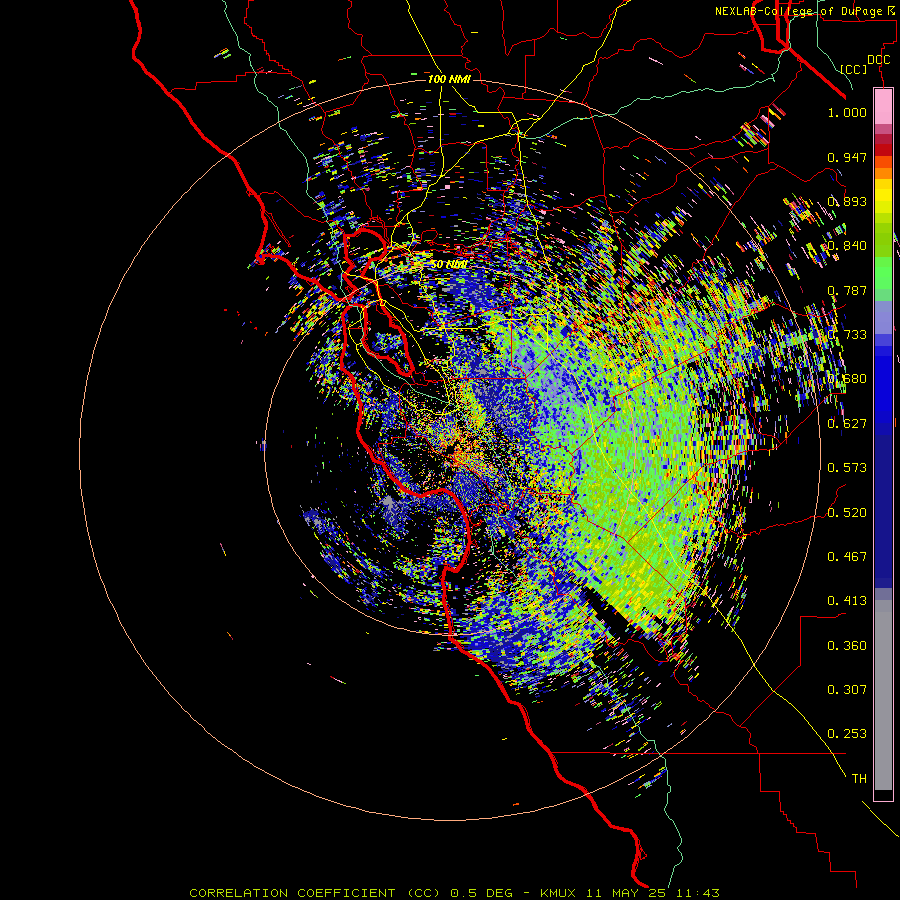Select the 0.787 legend value

[847, 290]
